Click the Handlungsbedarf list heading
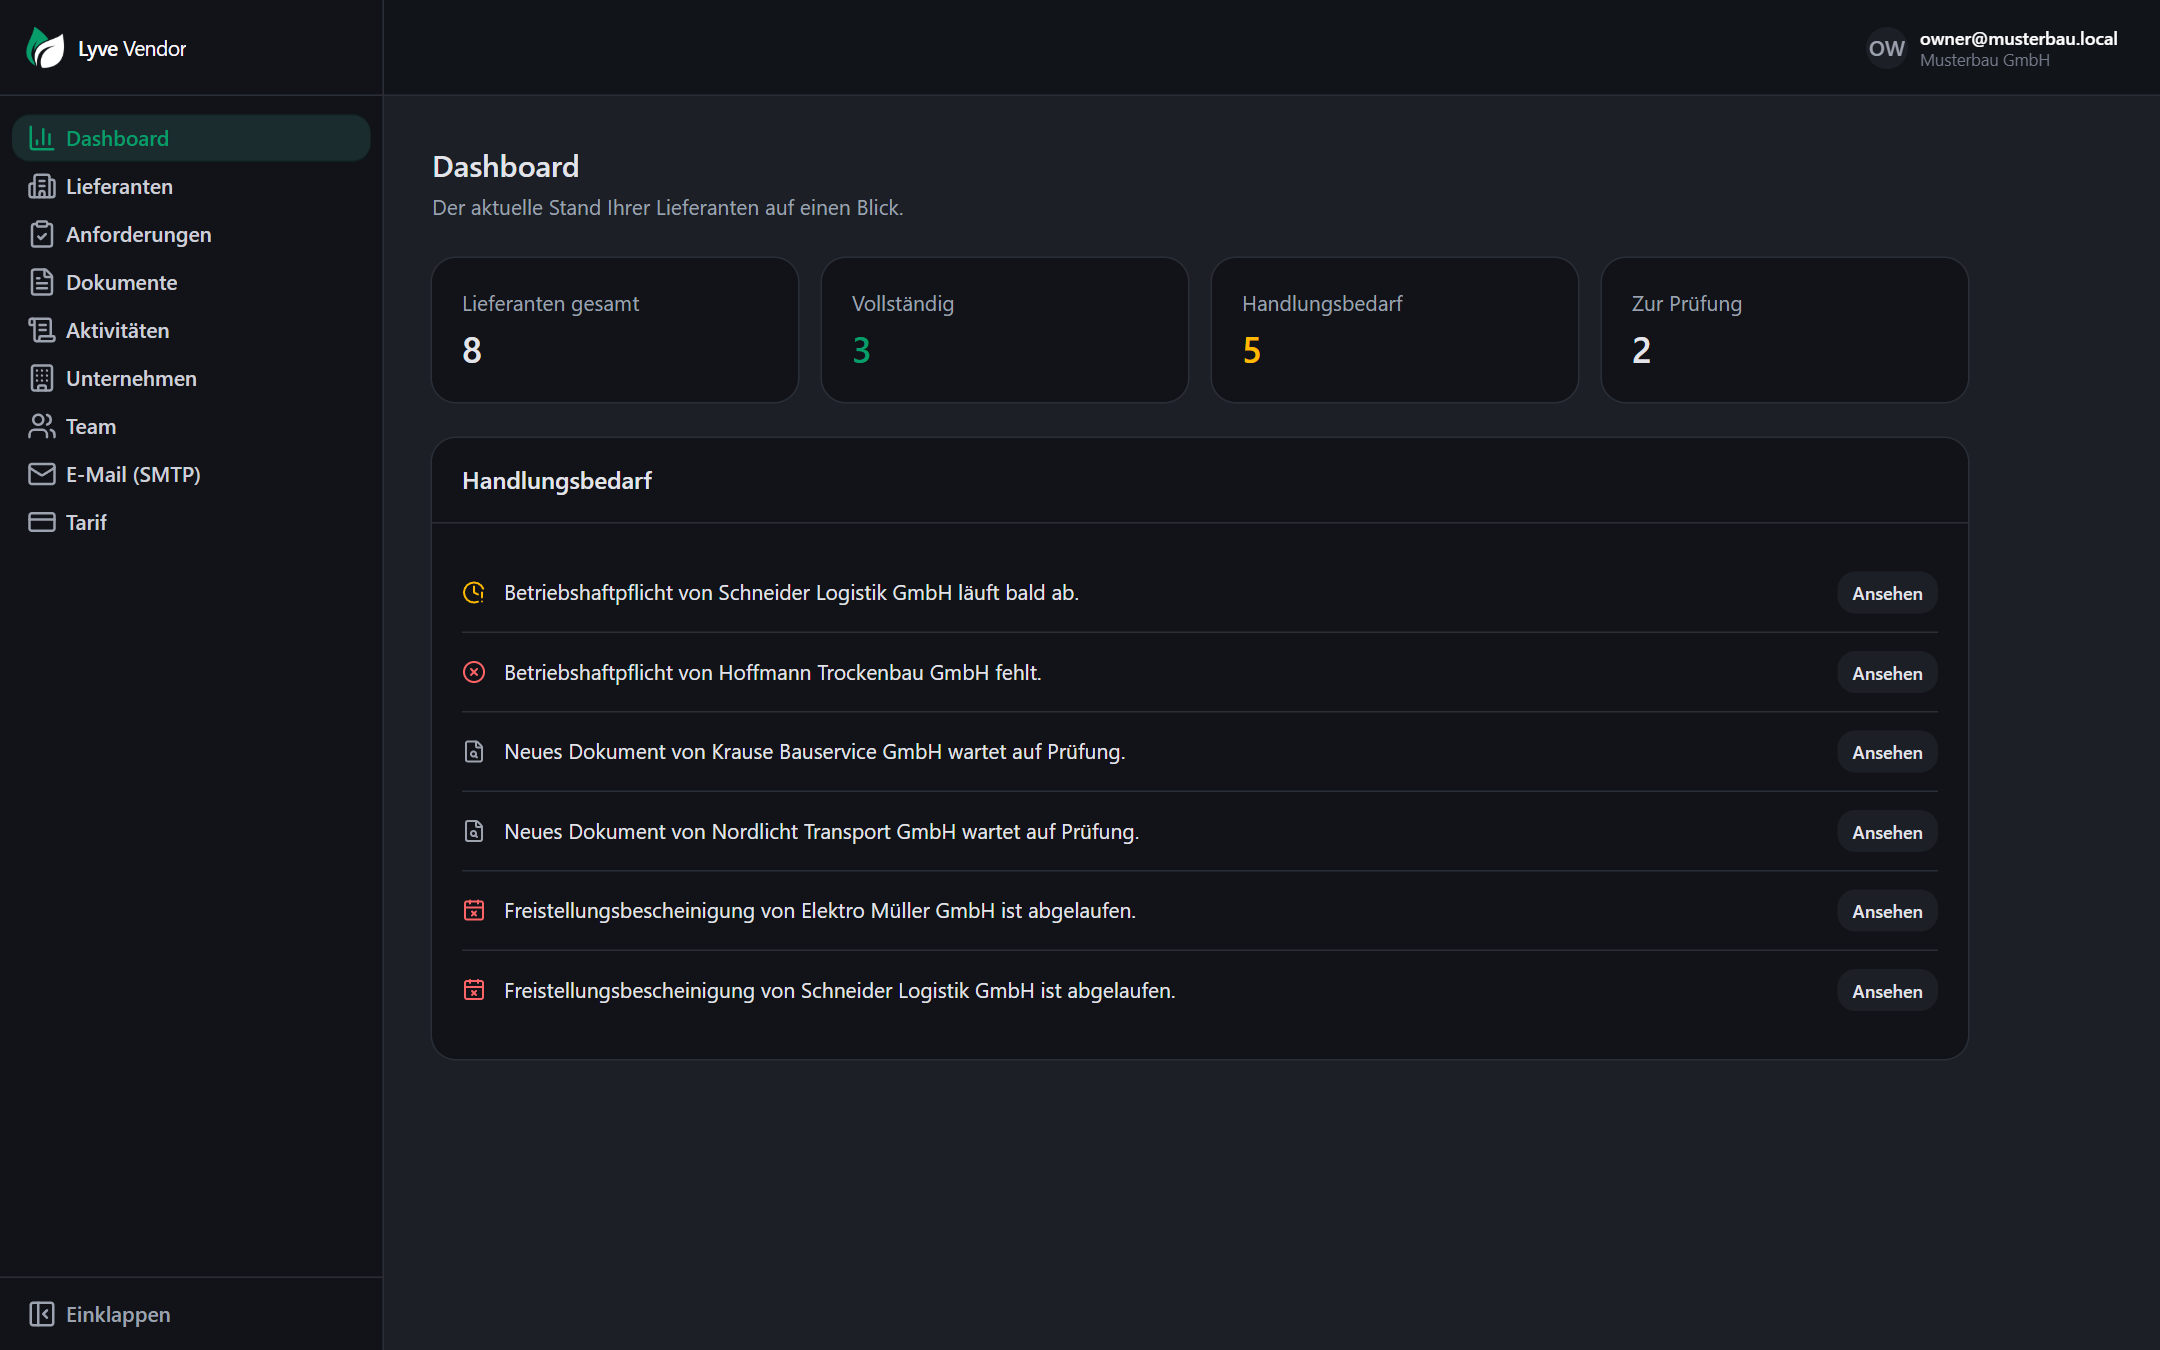Image resolution: width=2160 pixels, height=1350 pixels. tap(557, 481)
